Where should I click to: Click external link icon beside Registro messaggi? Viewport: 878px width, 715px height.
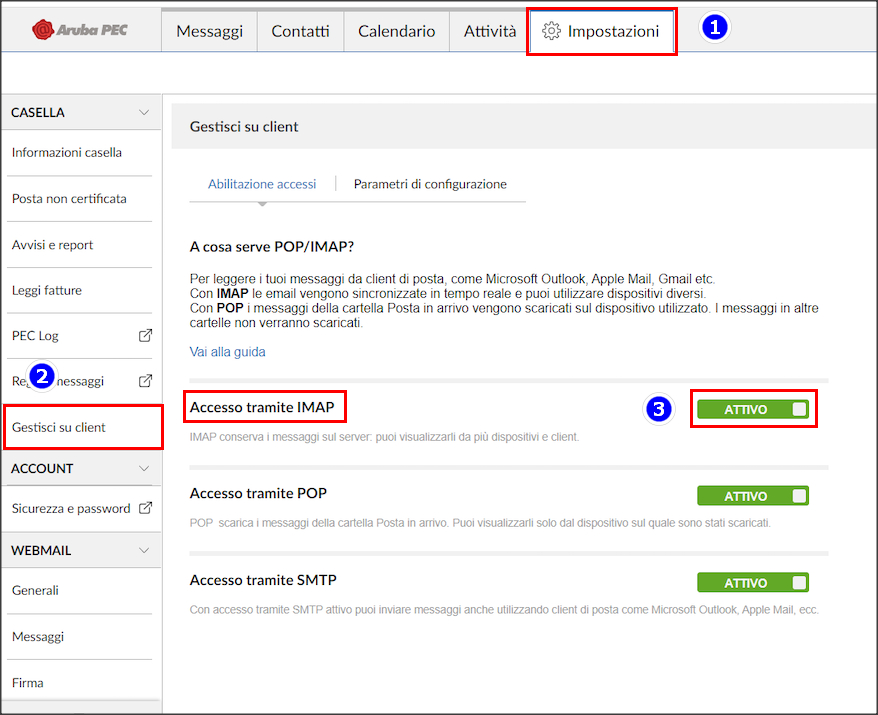coord(144,381)
